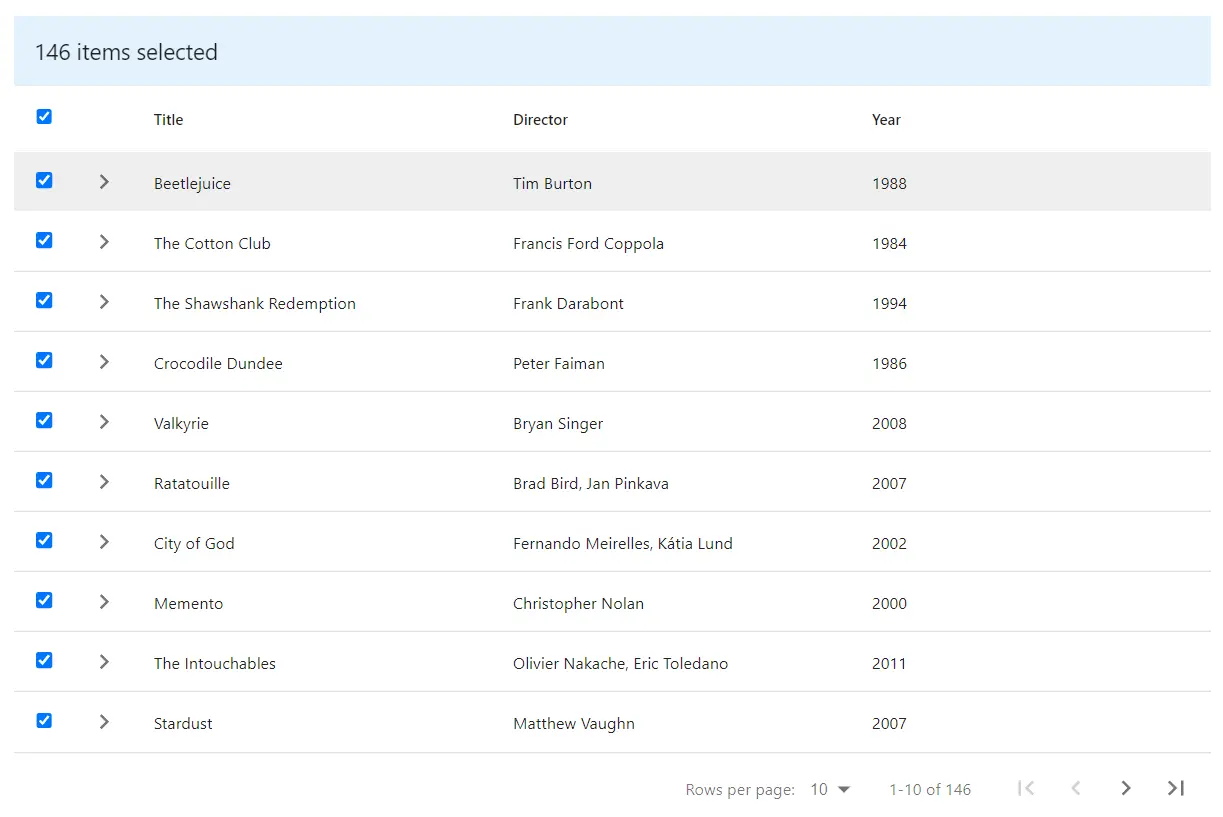The height and width of the screenshot is (817, 1223).
Task: Click the year 1994 cell
Action: (x=889, y=304)
